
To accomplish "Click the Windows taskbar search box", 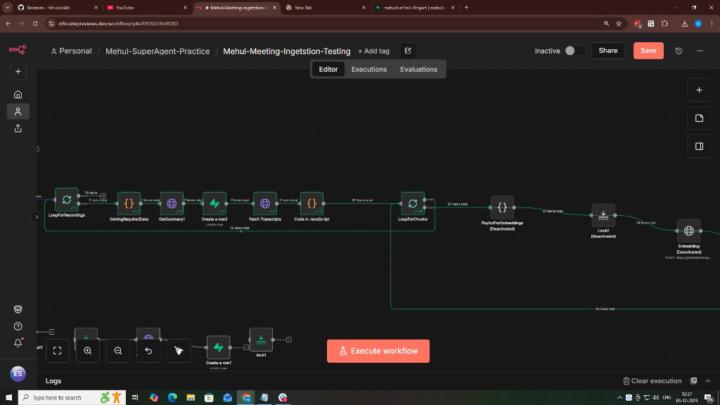I will (x=60, y=397).
